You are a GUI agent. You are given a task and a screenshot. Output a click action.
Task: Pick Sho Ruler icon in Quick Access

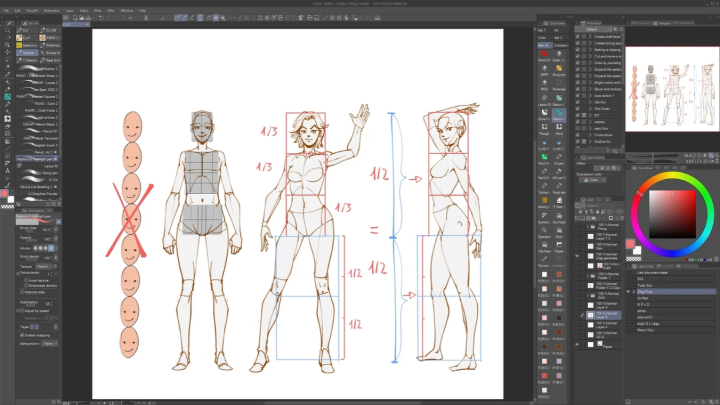(559, 216)
